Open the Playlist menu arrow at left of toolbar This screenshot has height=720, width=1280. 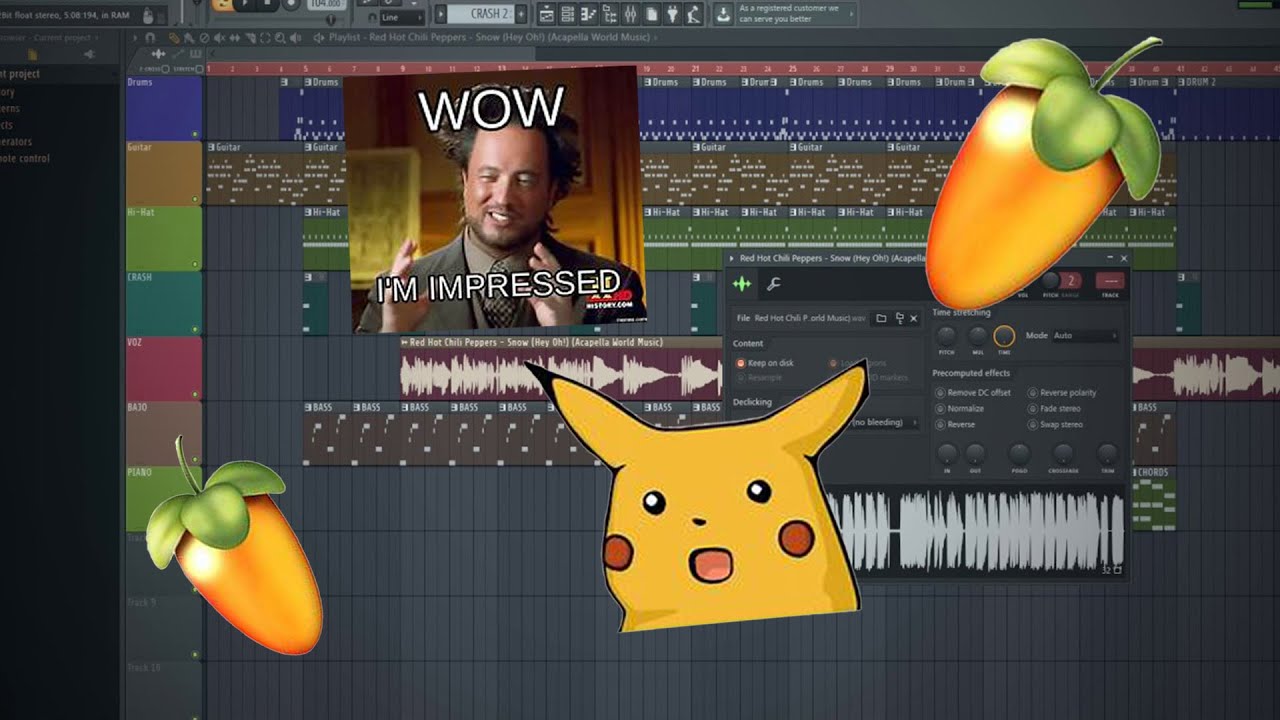(x=134, y=38)
